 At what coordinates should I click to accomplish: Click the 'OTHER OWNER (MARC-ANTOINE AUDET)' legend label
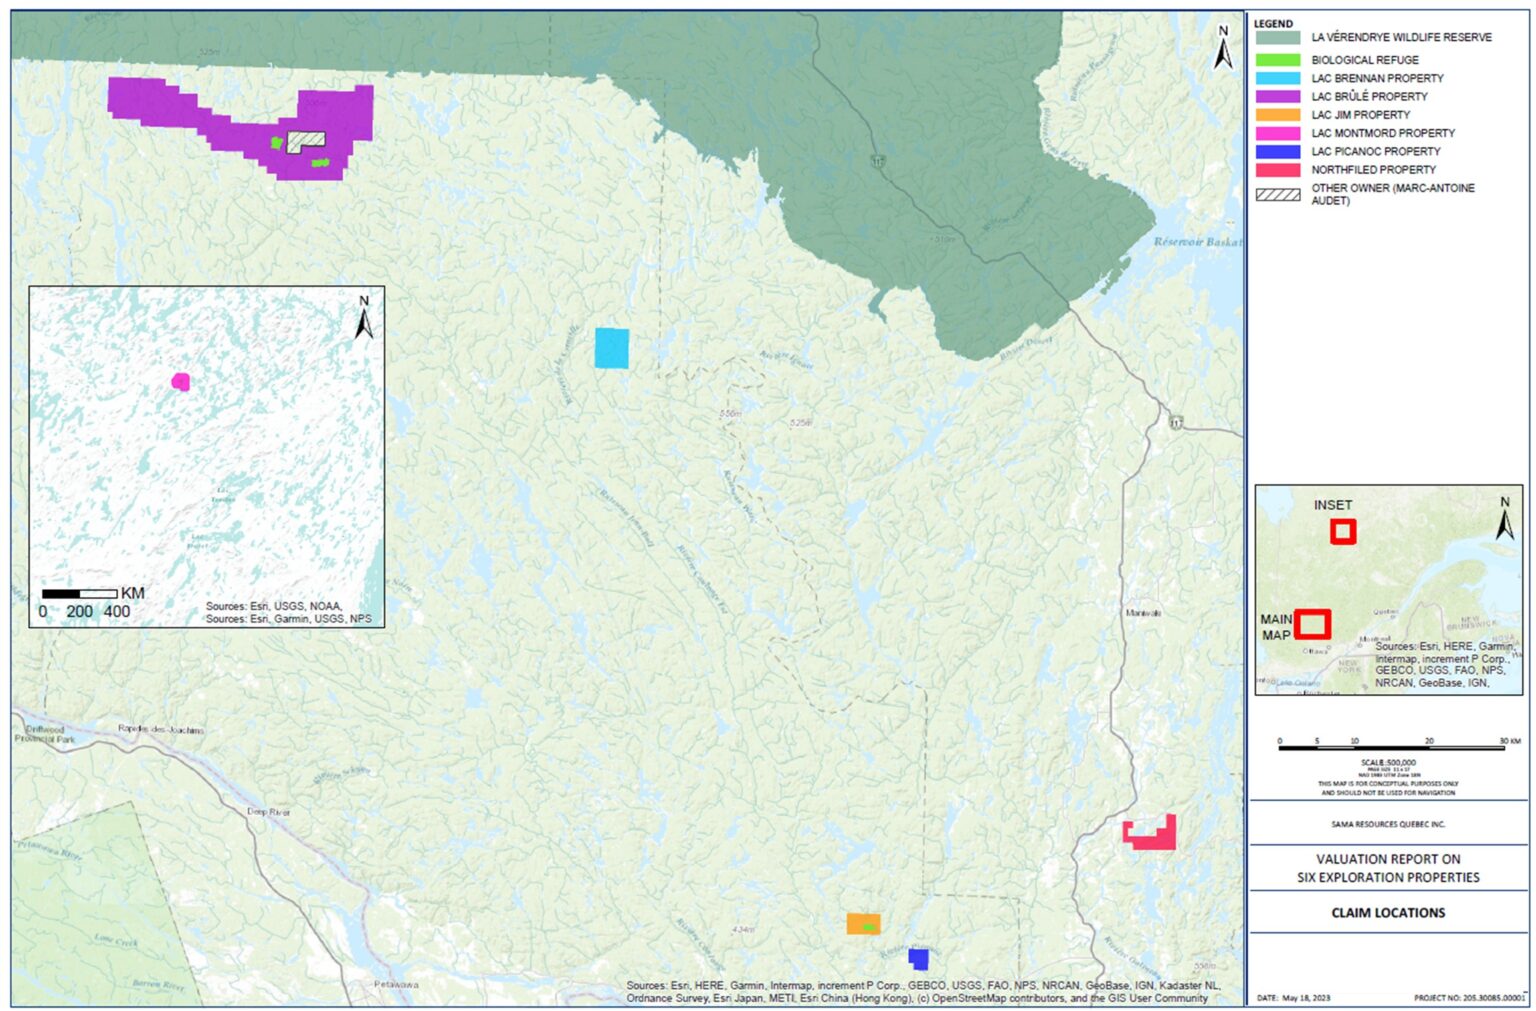[1393, 194]
